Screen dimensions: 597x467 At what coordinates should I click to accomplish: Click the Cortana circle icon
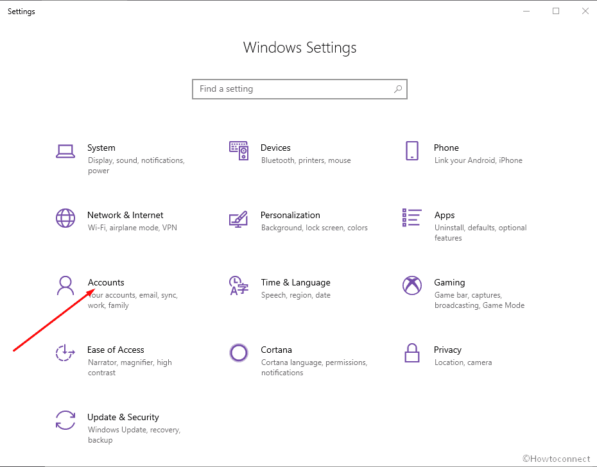tap(239, 353)
